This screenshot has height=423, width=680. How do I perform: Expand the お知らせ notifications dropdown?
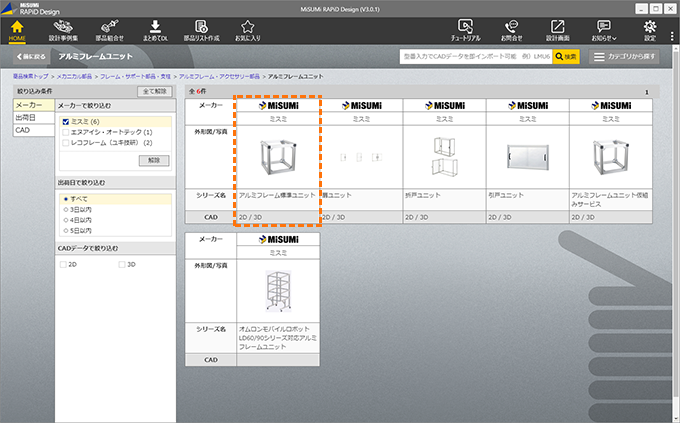pyautogui.click(x=604, y=29)
